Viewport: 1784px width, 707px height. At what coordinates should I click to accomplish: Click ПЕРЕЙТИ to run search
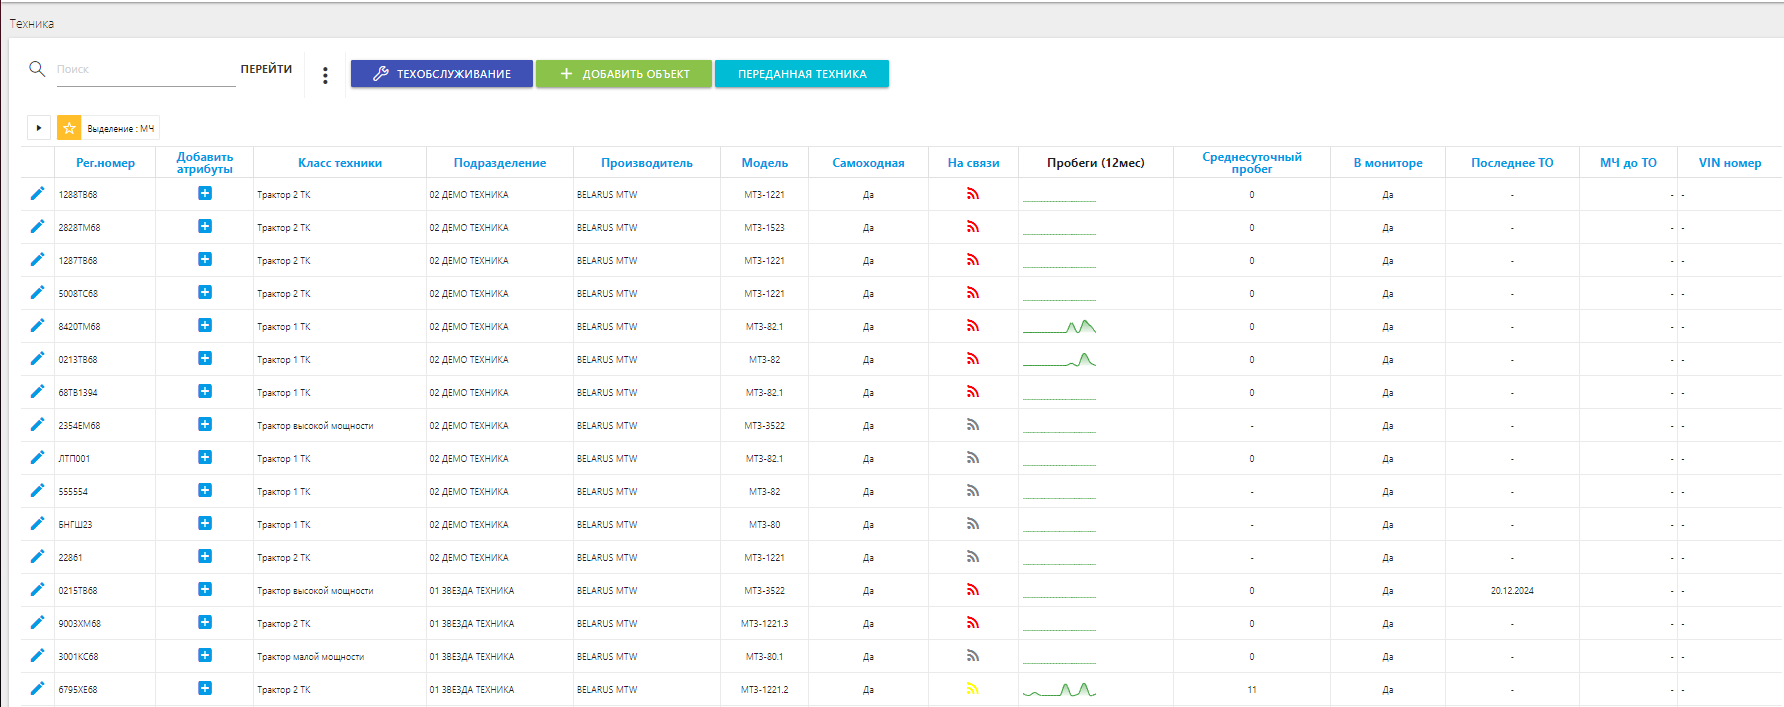tap(266, 69)
